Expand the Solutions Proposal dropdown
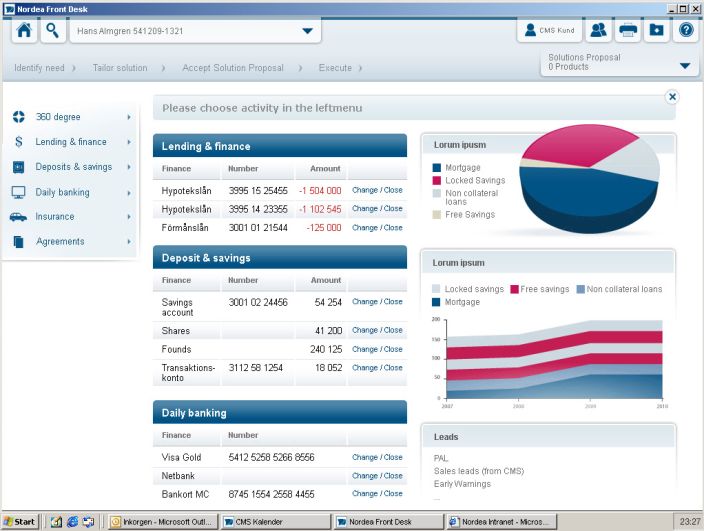 coord(685,66)
